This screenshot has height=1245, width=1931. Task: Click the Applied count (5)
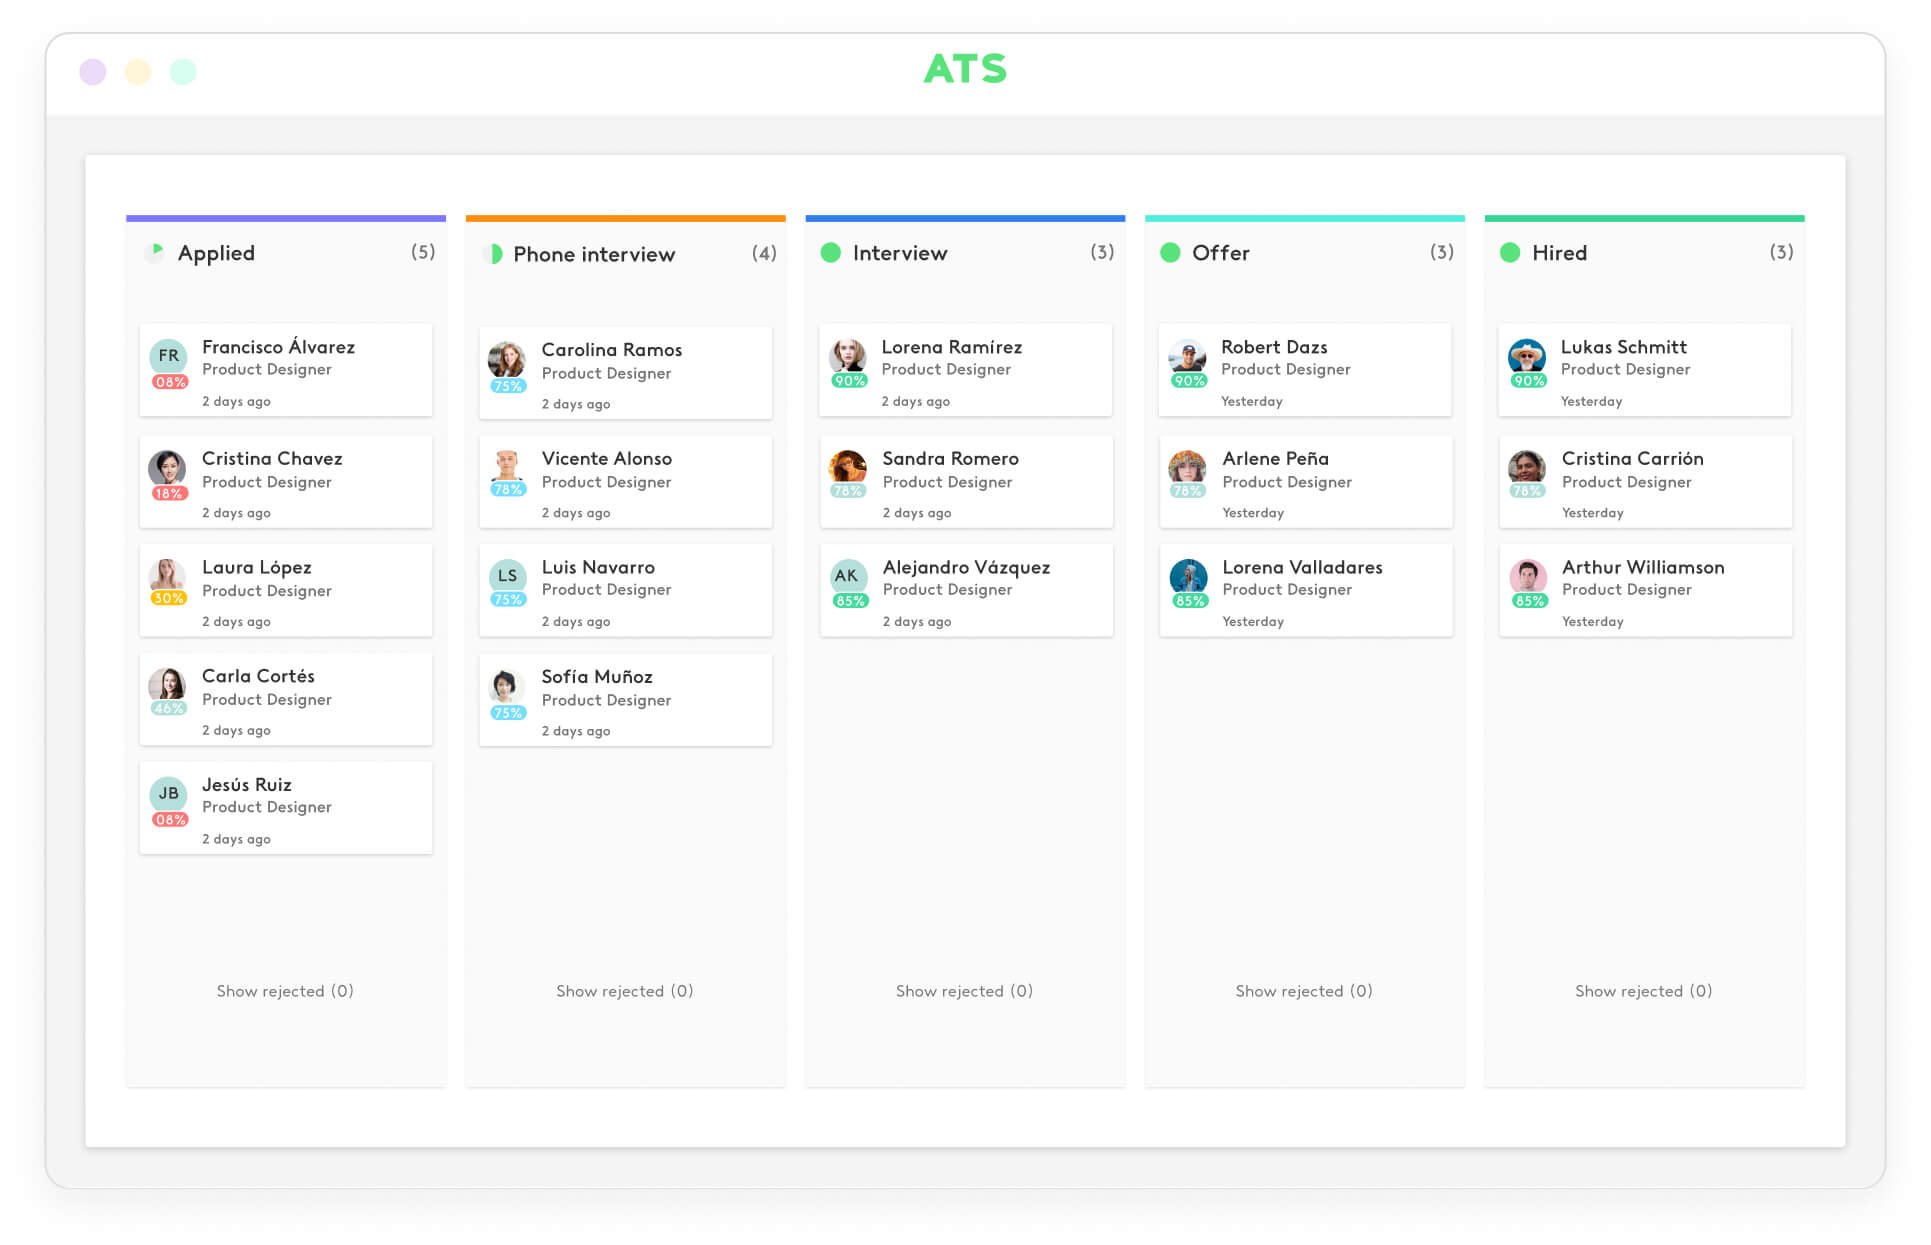tap(423, 252)
